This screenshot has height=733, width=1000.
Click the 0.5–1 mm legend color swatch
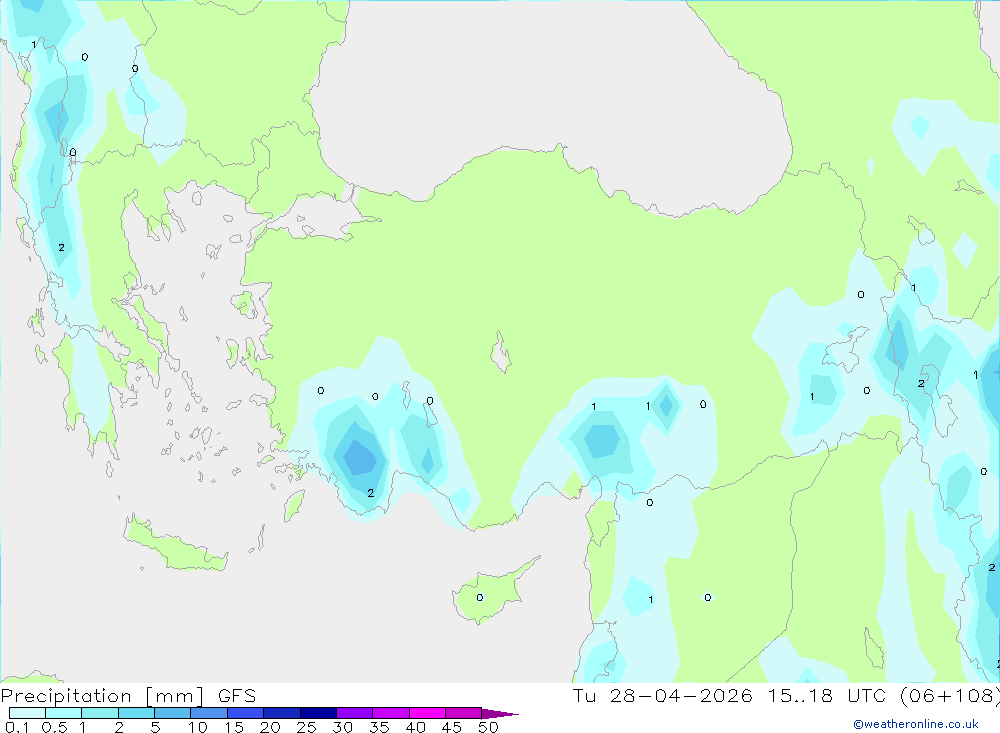pos(64,713)
